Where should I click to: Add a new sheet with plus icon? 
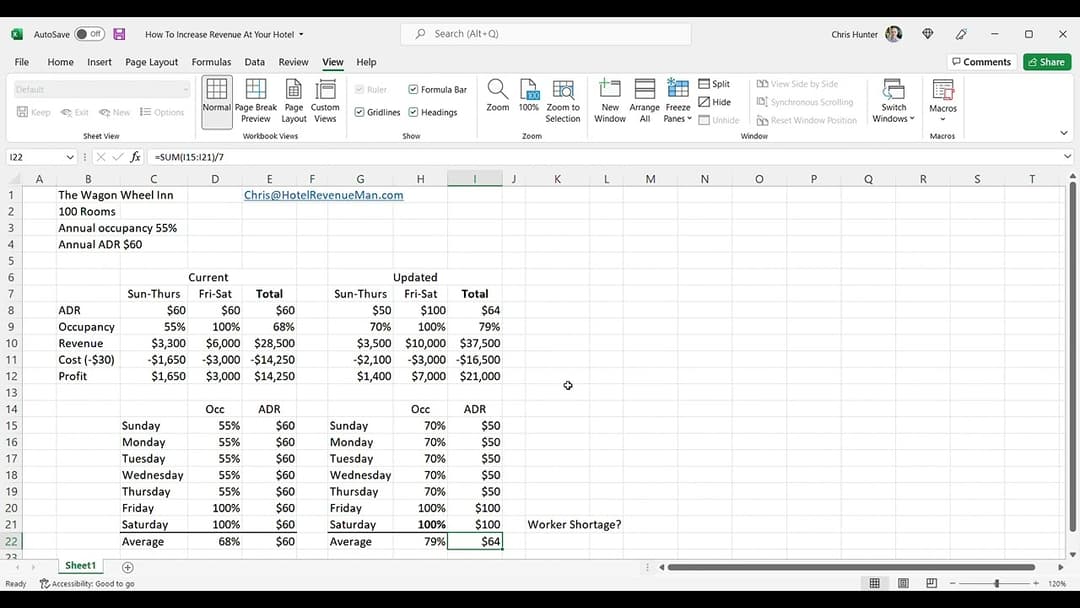coord(127,567)
